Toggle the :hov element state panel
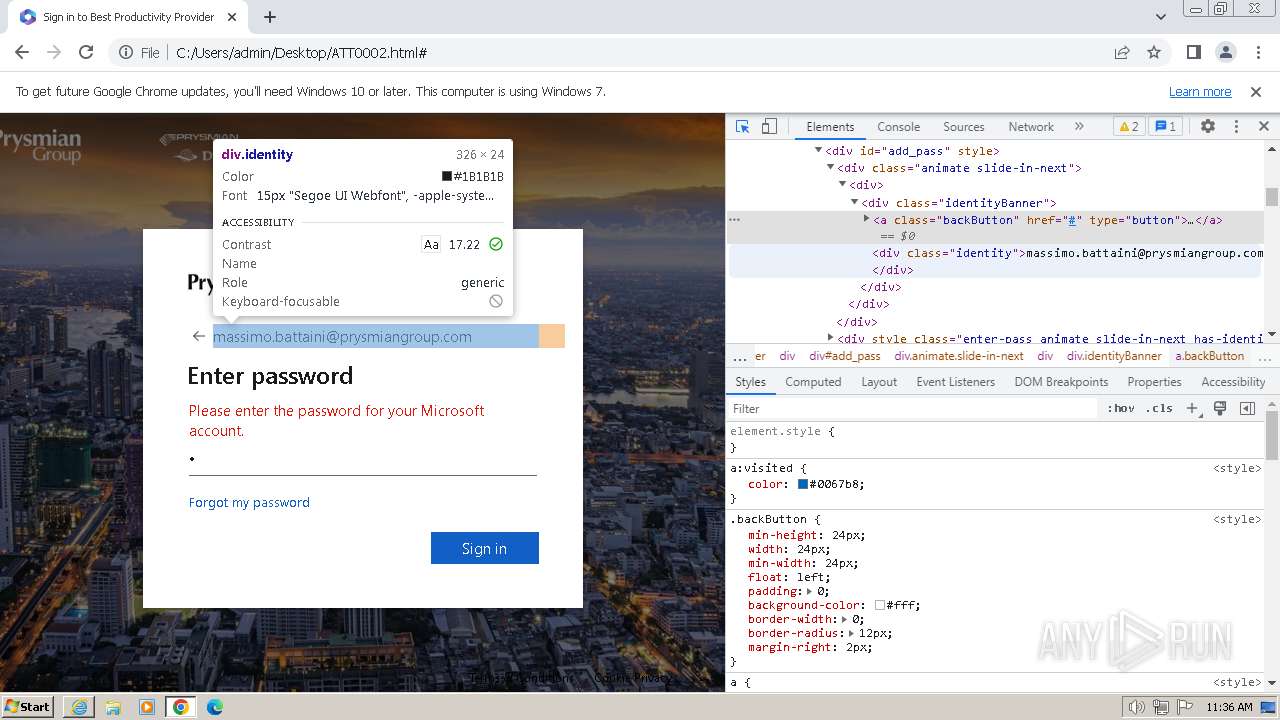 (1120, 408)
